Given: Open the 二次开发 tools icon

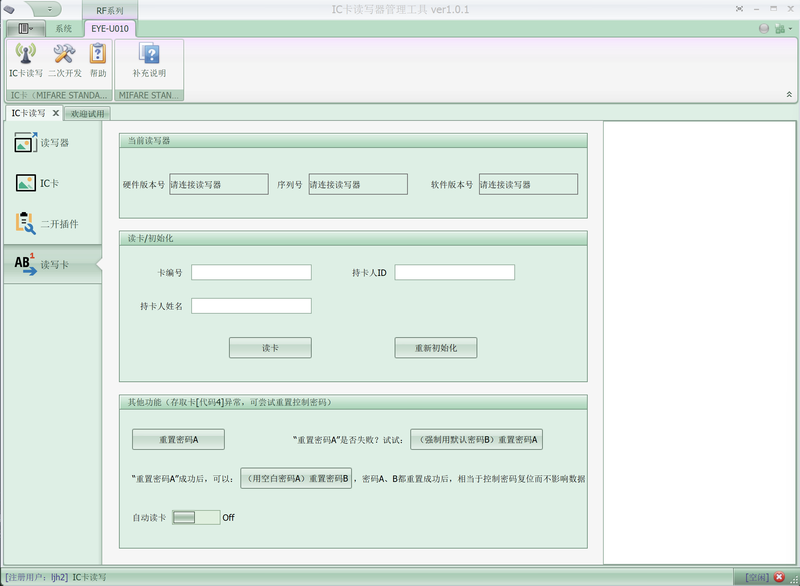Looking at the screenshot, I should (x=65, y=60).
